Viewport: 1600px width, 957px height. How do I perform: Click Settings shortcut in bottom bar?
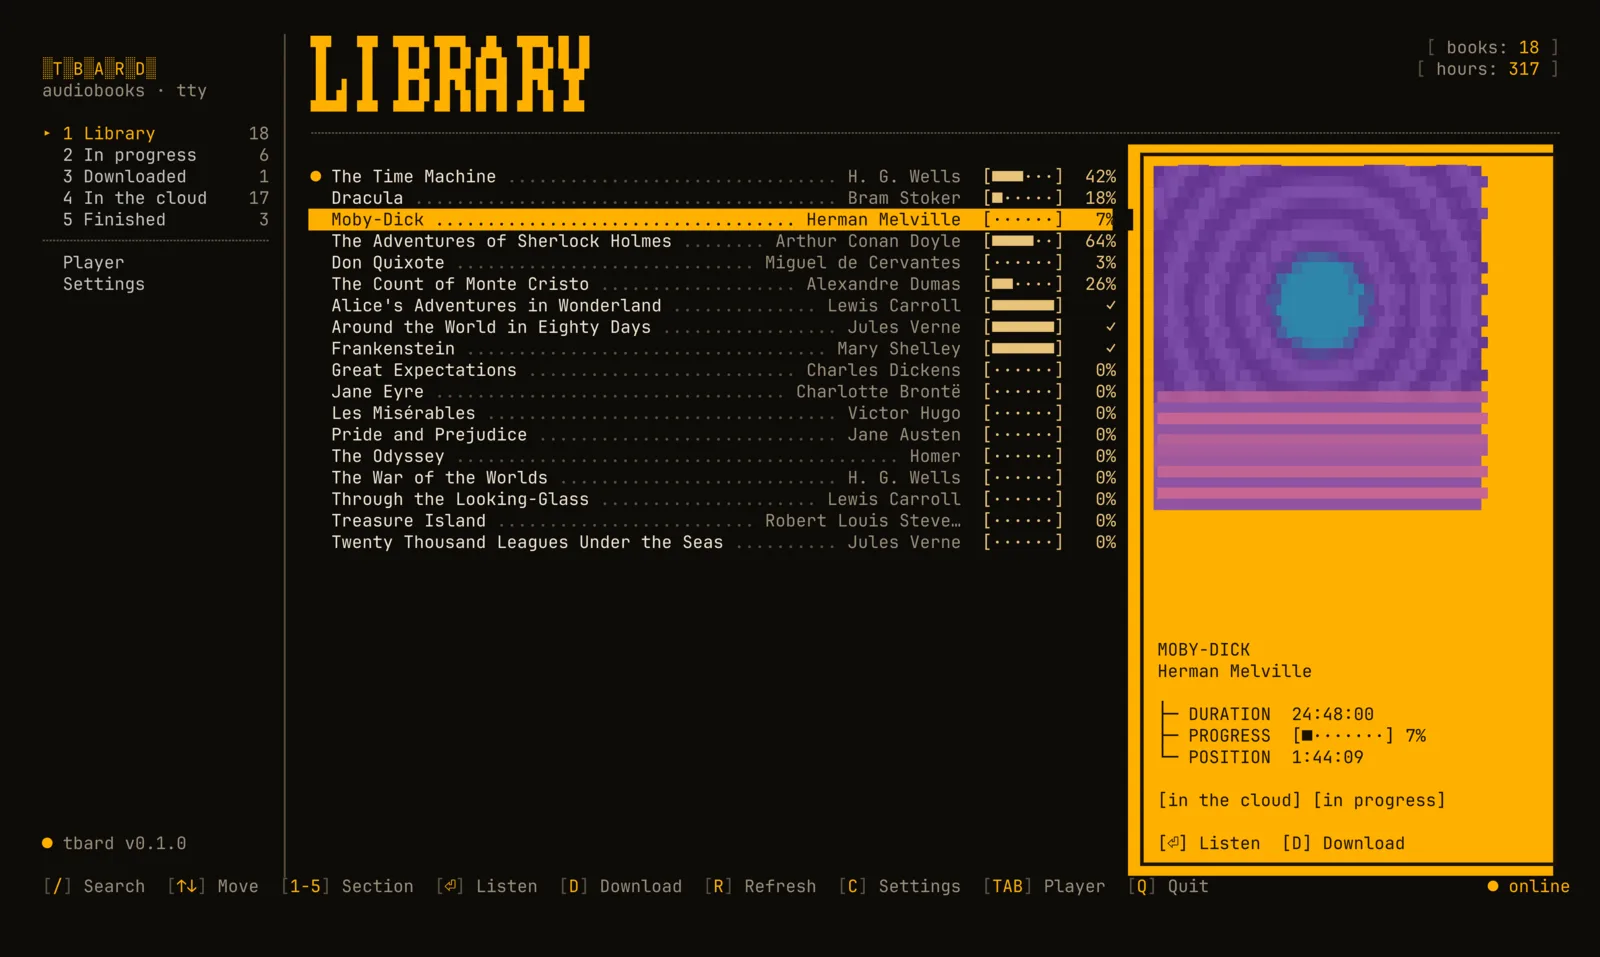pos(900,886)
